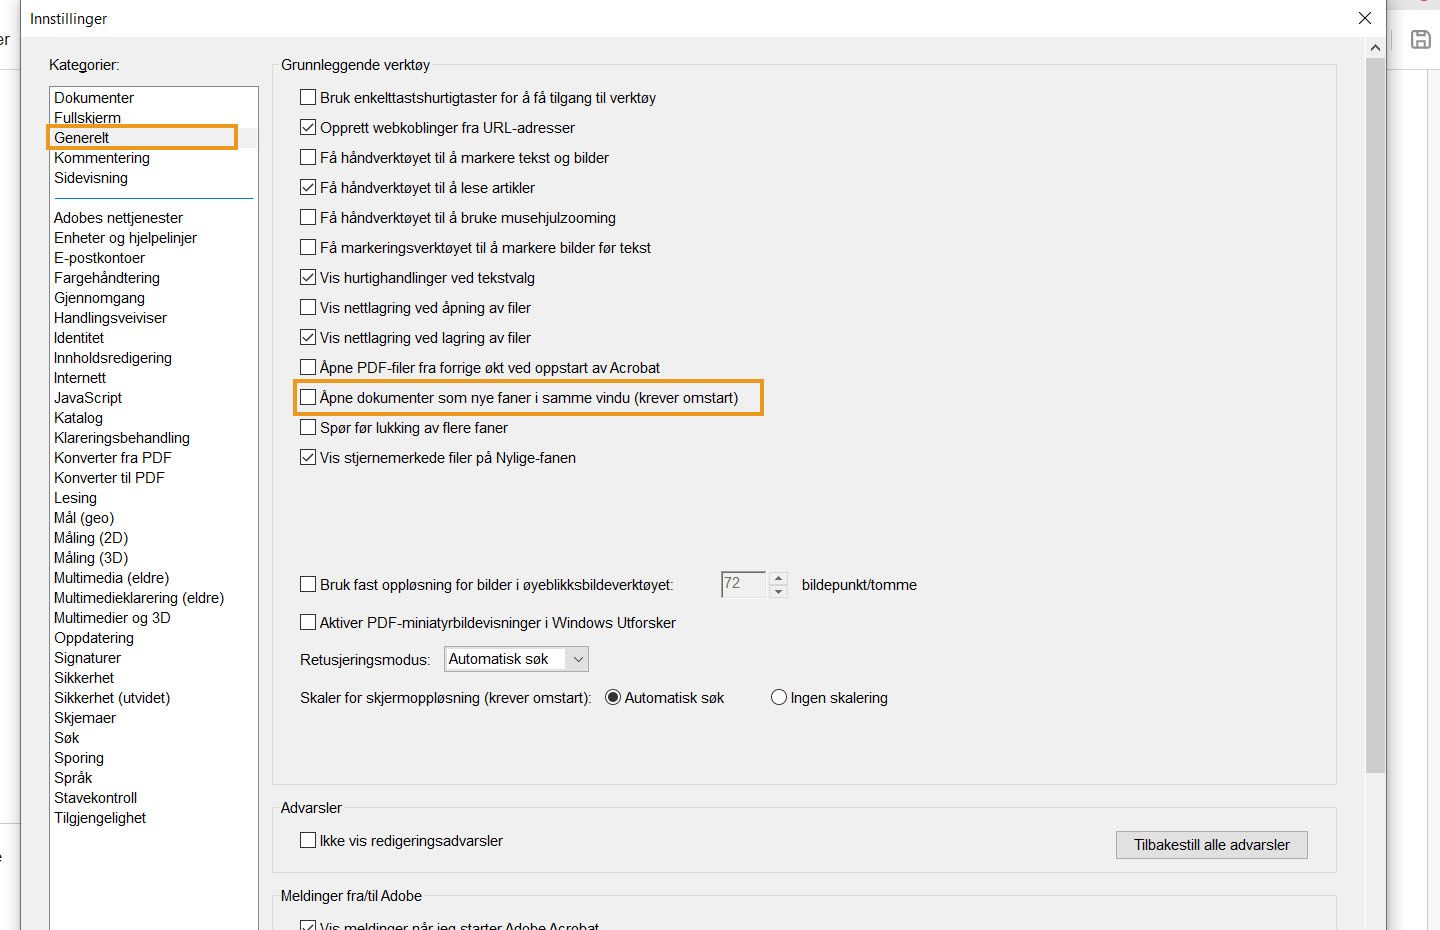
Task: Select the JavaScript category
Action: pyautogui.click(x=87, y=397)
